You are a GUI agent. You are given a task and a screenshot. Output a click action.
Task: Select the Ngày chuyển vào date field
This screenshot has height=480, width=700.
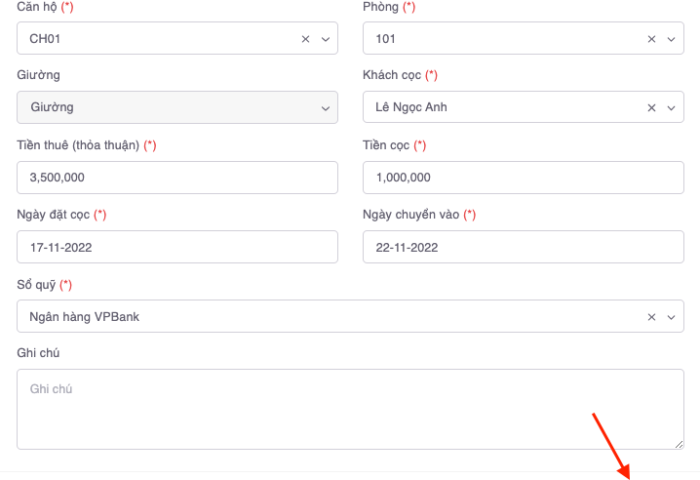(x=523, y=247)
